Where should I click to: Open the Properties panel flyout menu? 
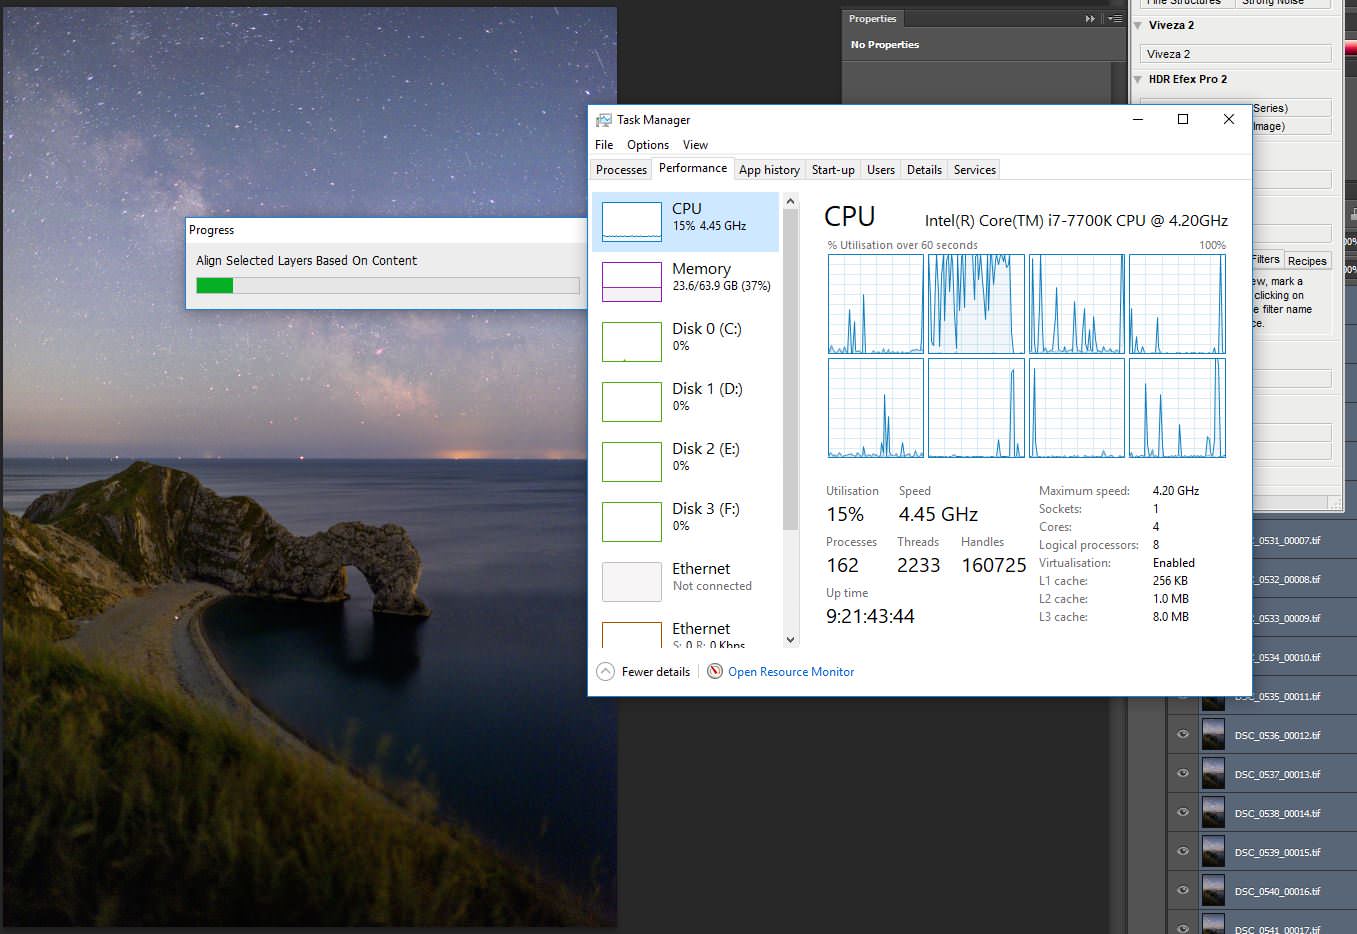point(1114,19)
